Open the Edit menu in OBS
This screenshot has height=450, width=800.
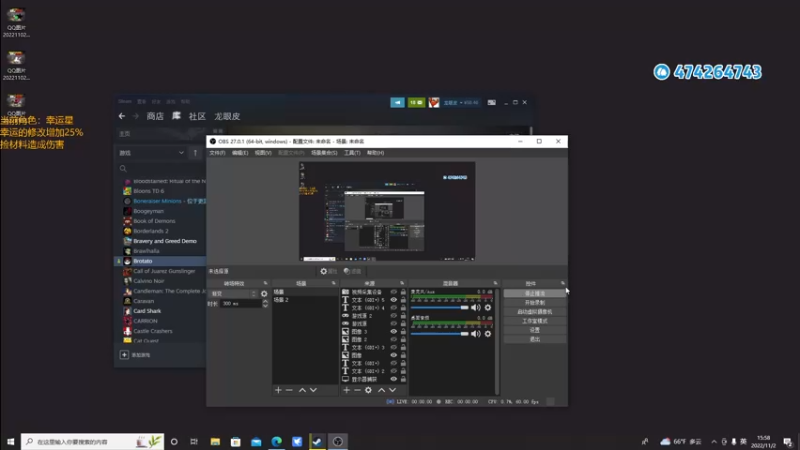point(240,153)
